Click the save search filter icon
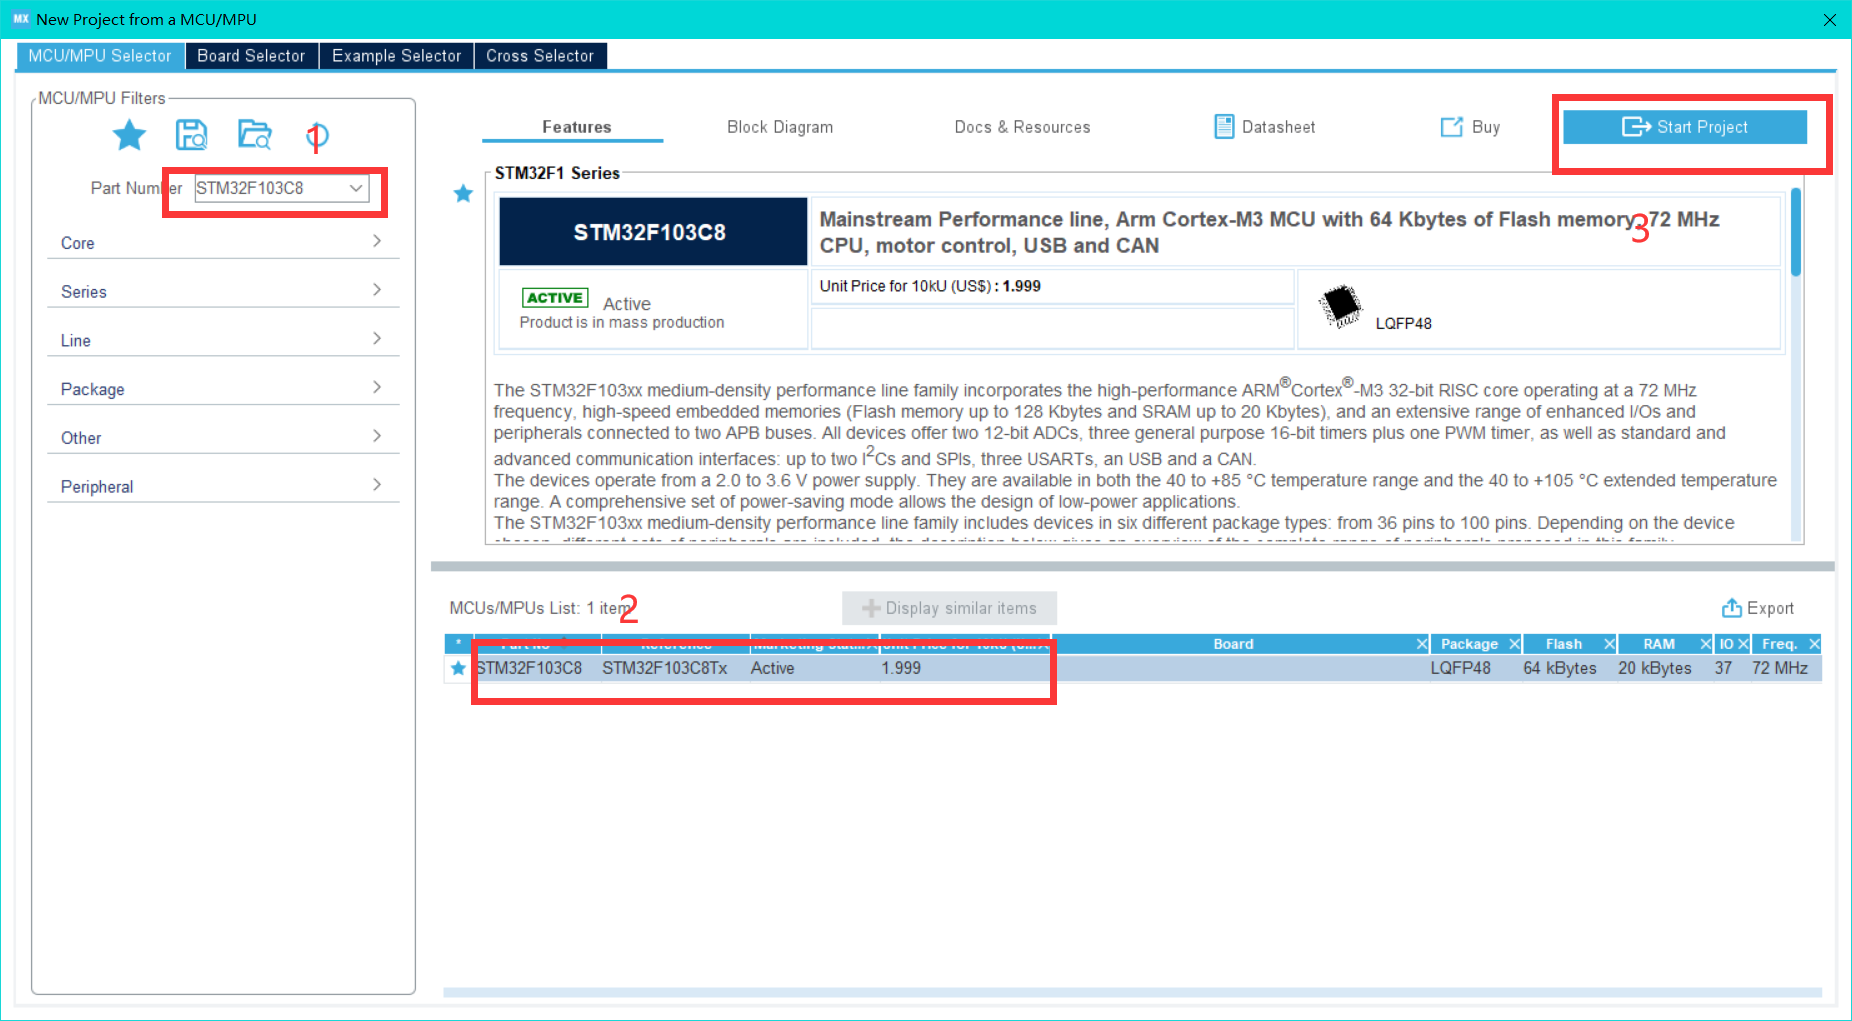Viewport: 1852px width, 1021px height. (x=191, y=135)
